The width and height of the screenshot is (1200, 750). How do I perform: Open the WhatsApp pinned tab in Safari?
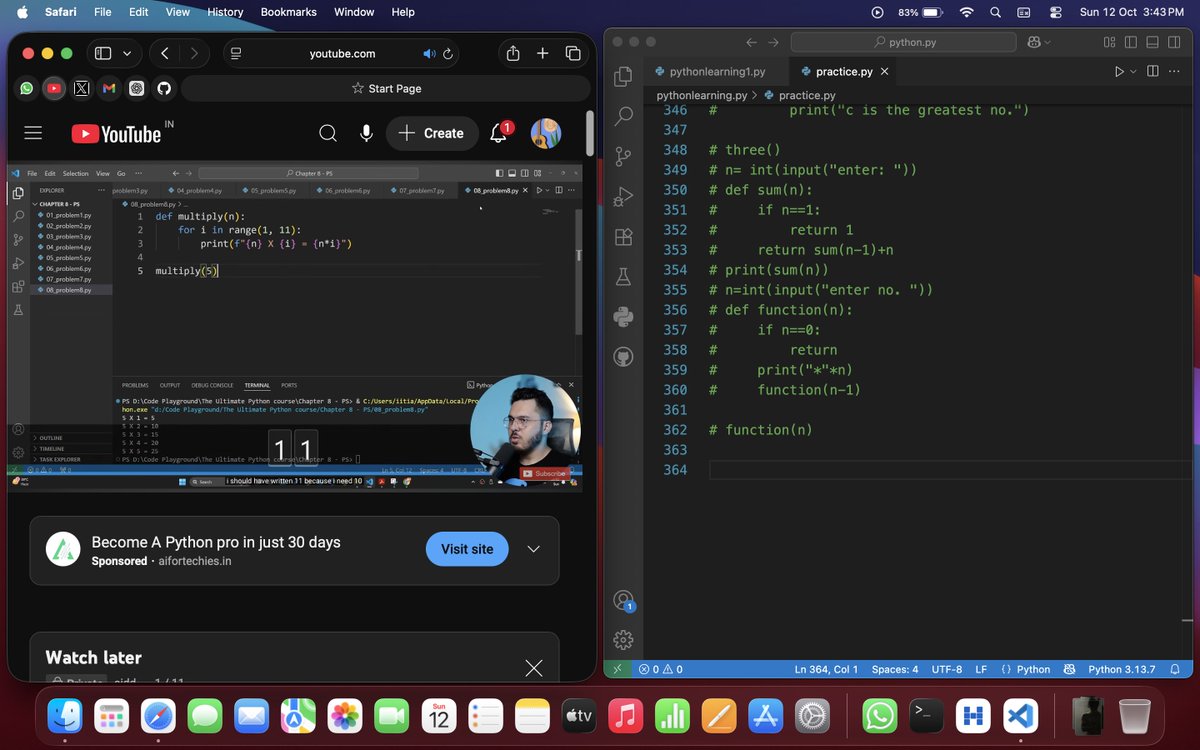(x=27, y=88)
